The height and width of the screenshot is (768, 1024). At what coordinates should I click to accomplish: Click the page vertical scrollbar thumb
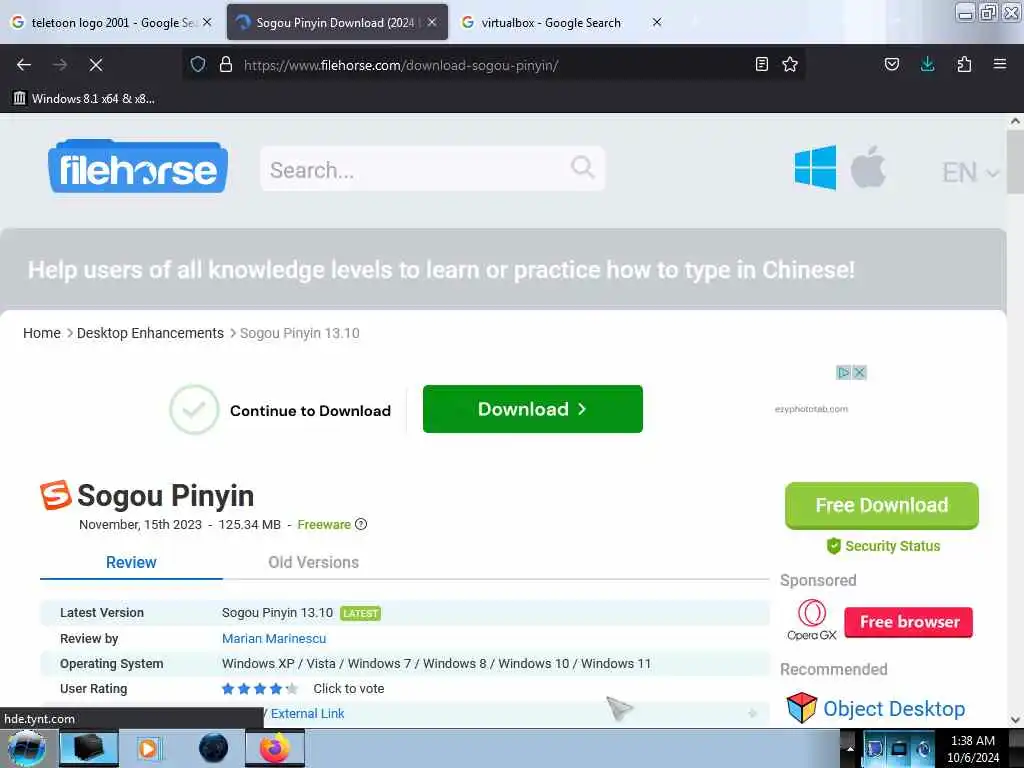(x=1015, y=161)
